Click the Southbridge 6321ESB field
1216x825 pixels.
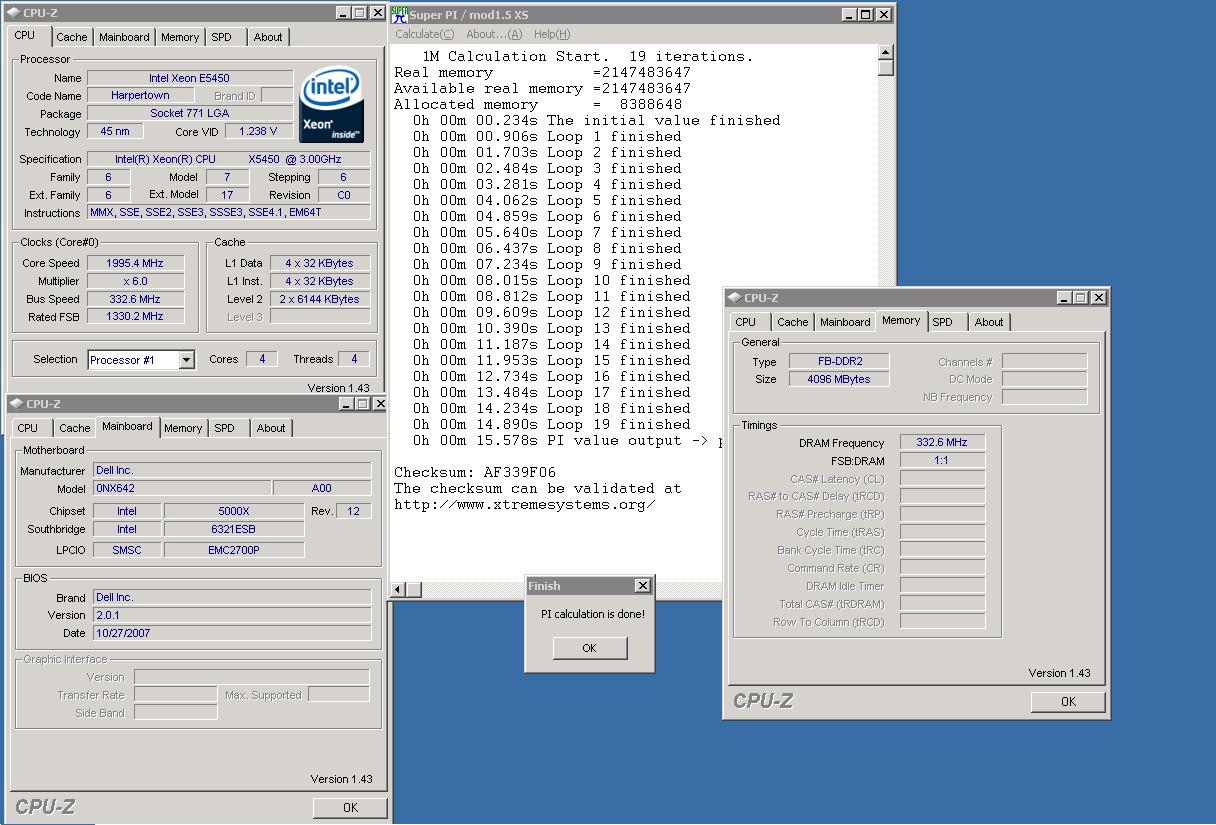pos(234,530)
